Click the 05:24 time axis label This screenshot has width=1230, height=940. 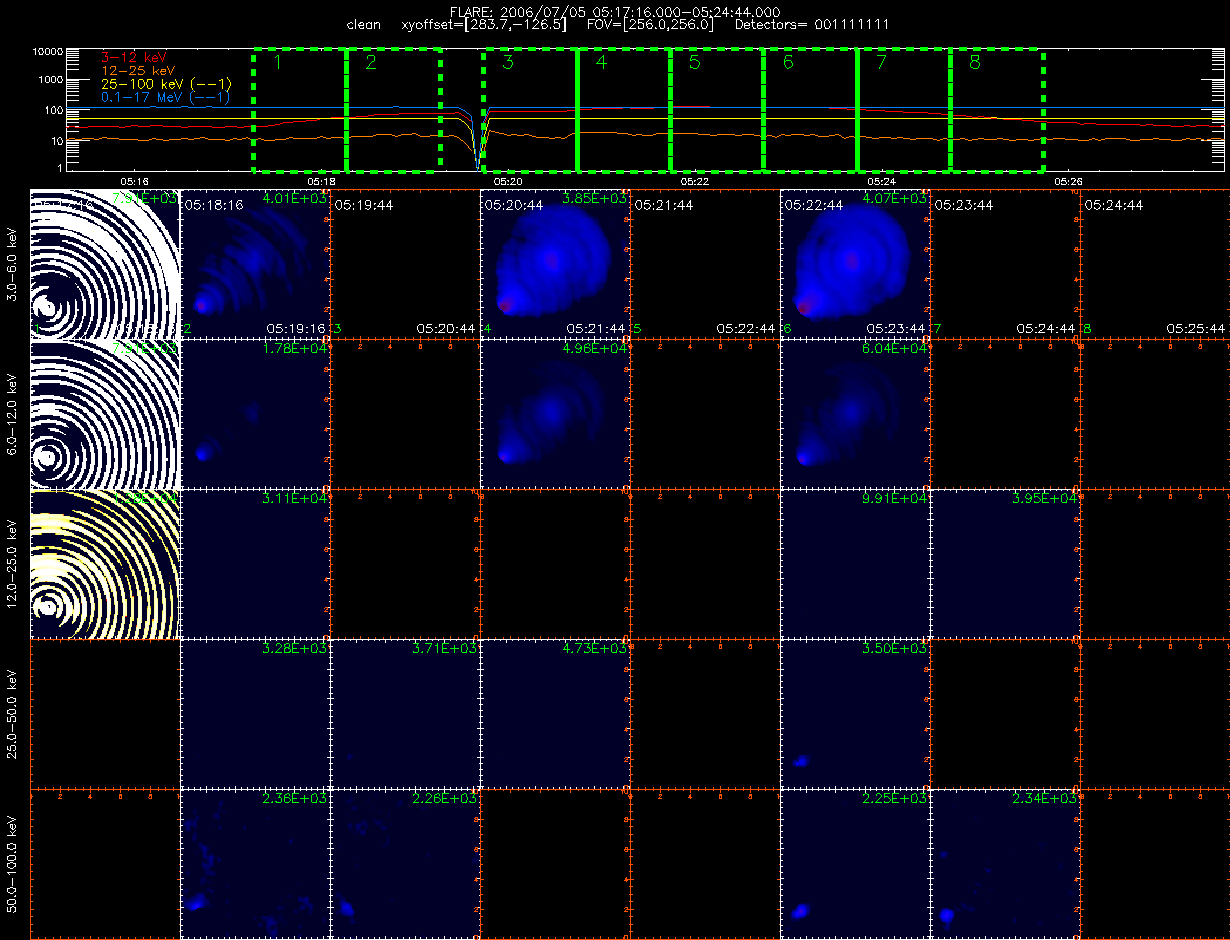[x=881, y=181]
